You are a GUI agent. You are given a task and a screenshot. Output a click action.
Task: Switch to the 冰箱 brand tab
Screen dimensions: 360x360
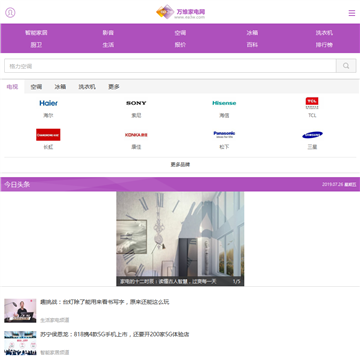(60, 87)
